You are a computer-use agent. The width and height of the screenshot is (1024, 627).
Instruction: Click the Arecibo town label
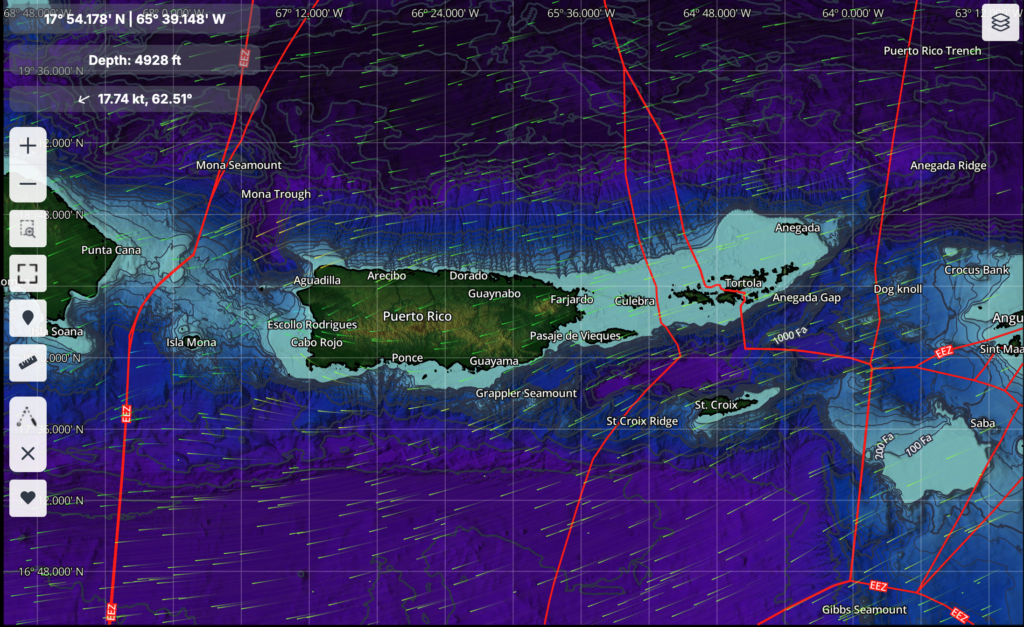pos(386,276)
